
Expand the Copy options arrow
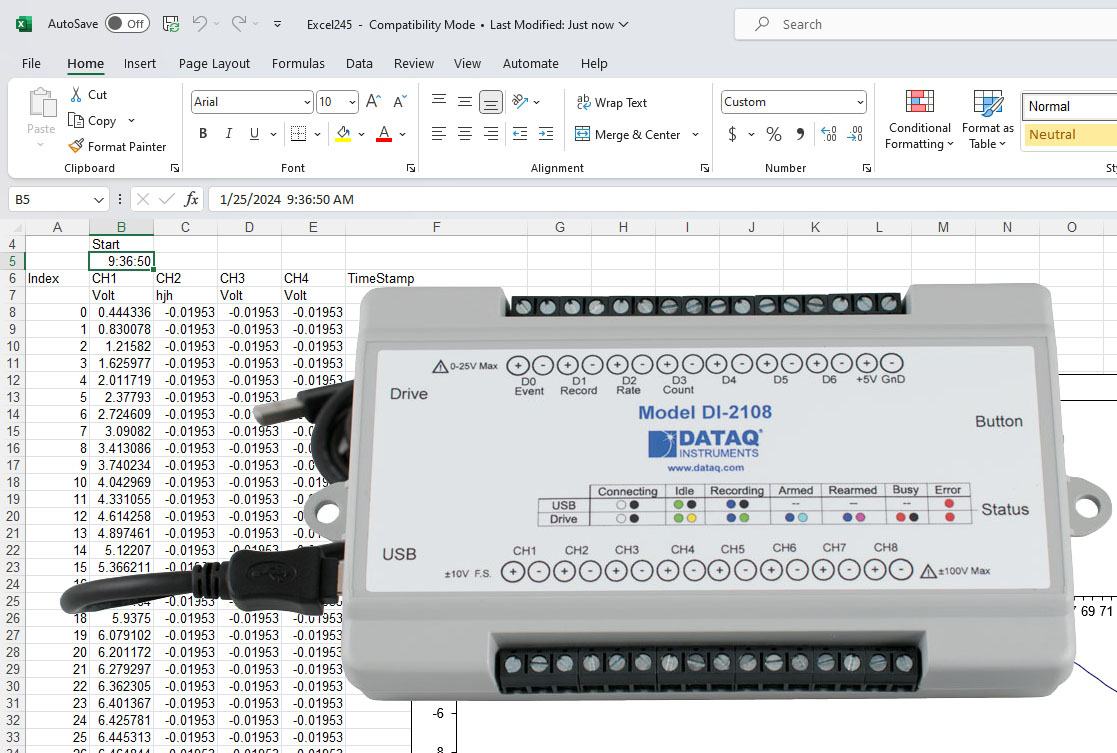point(132,120)
